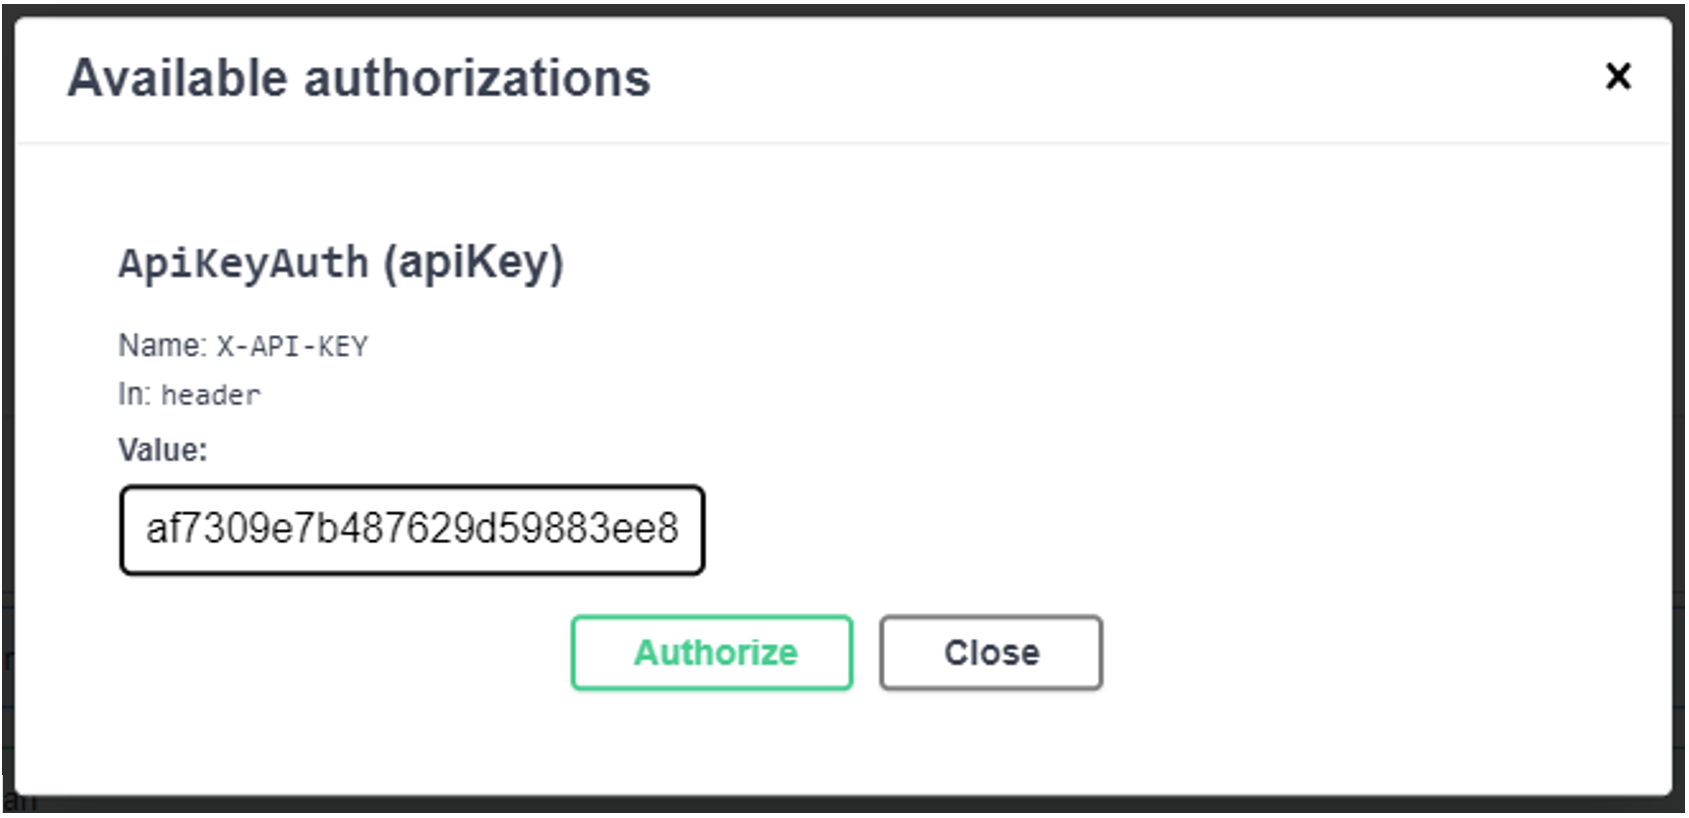The image size is (1689, 818).
Task: Close the dialog using the X icon
Action: [1617, 76]
